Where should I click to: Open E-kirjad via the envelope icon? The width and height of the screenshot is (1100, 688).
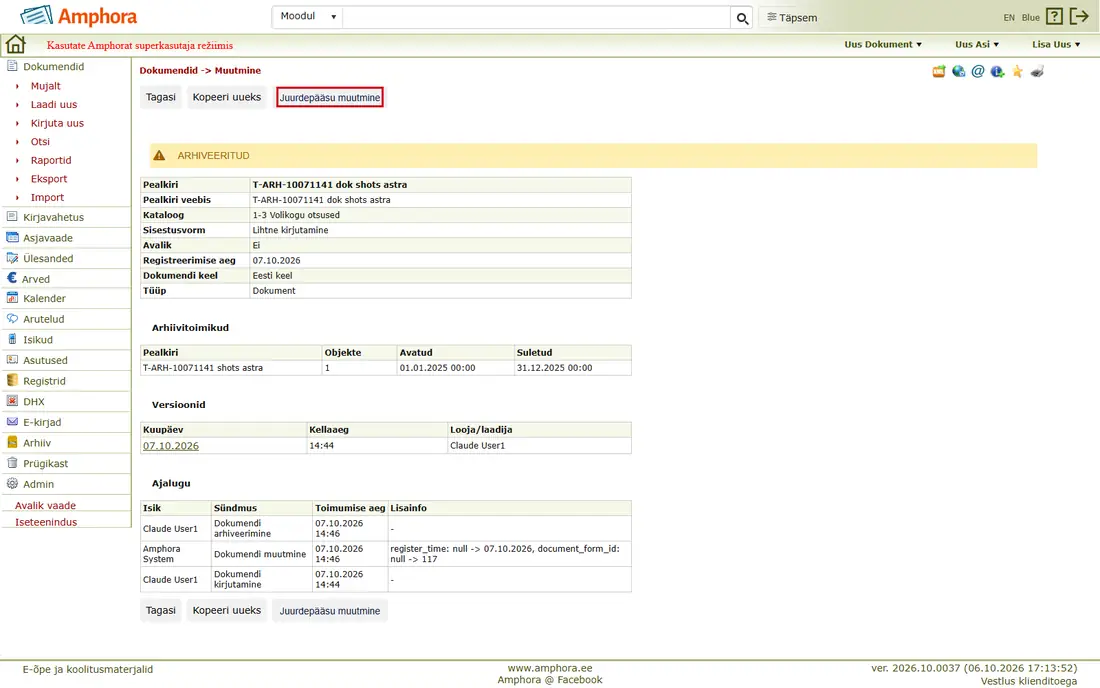[12, 421]
